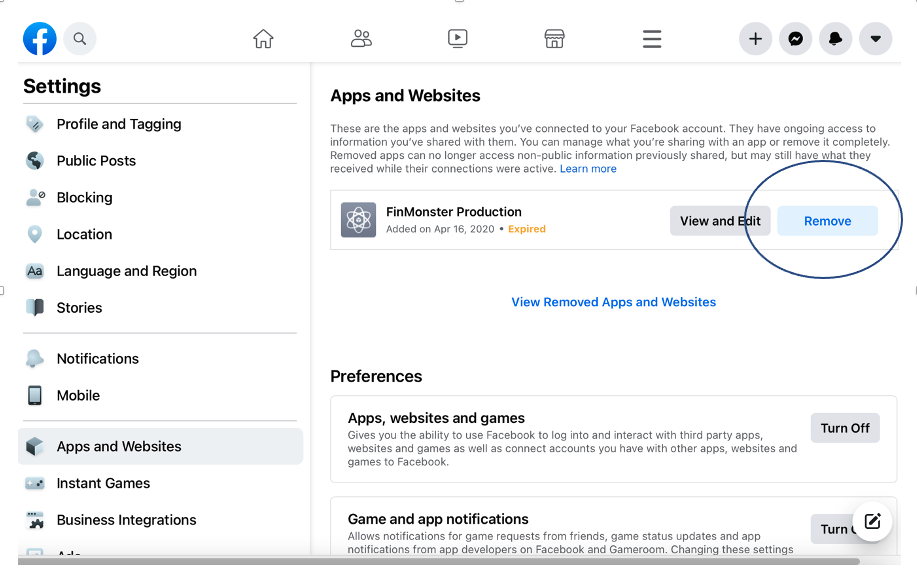Screen dimensions: 917x577
Task: Click the FinMonster Production app icon
Action: [x=358, y=220]
